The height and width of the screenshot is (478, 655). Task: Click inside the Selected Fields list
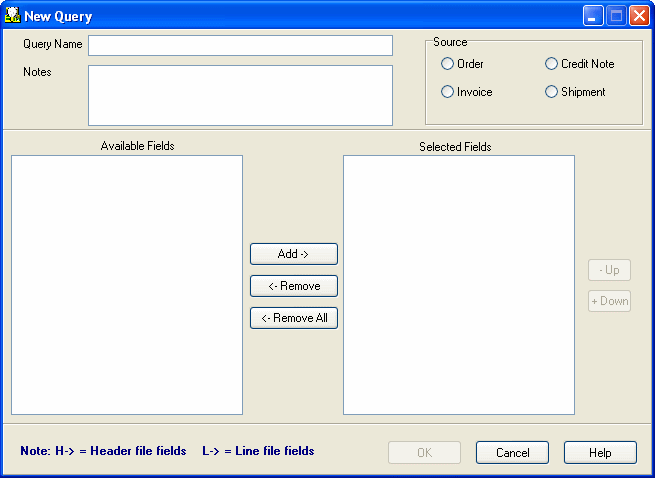[x=458, y=284]
